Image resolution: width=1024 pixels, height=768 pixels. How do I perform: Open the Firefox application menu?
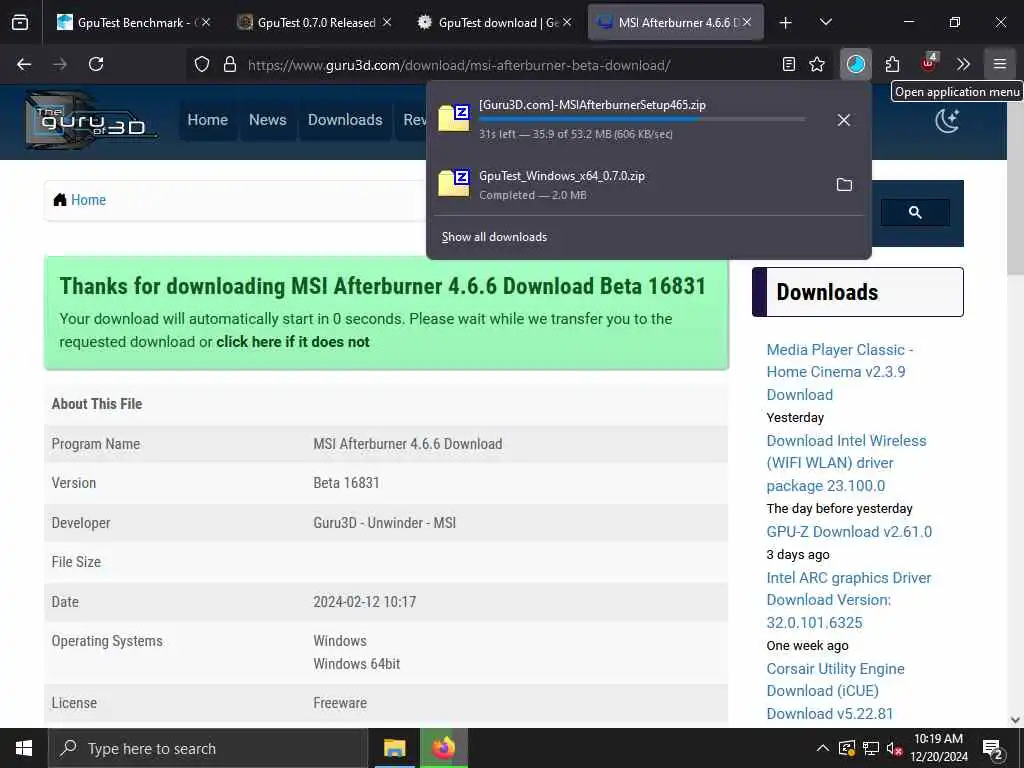999,64
